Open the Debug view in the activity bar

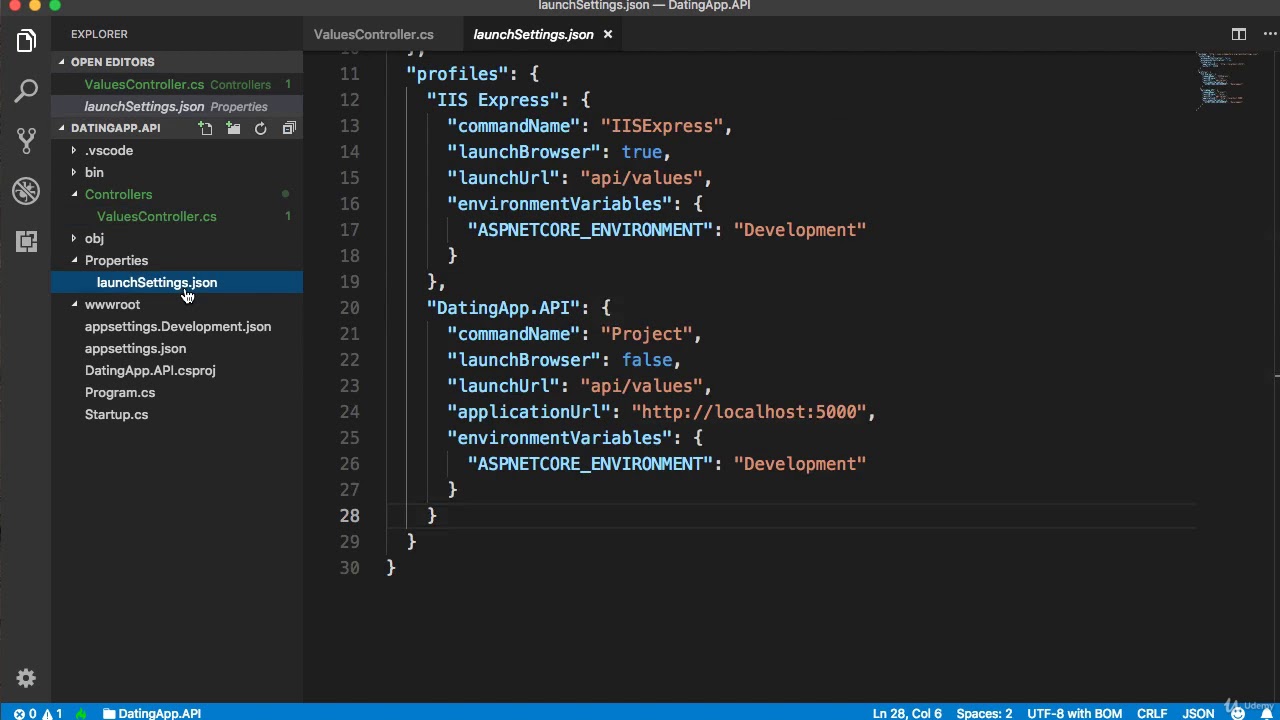tap(26, 190)
